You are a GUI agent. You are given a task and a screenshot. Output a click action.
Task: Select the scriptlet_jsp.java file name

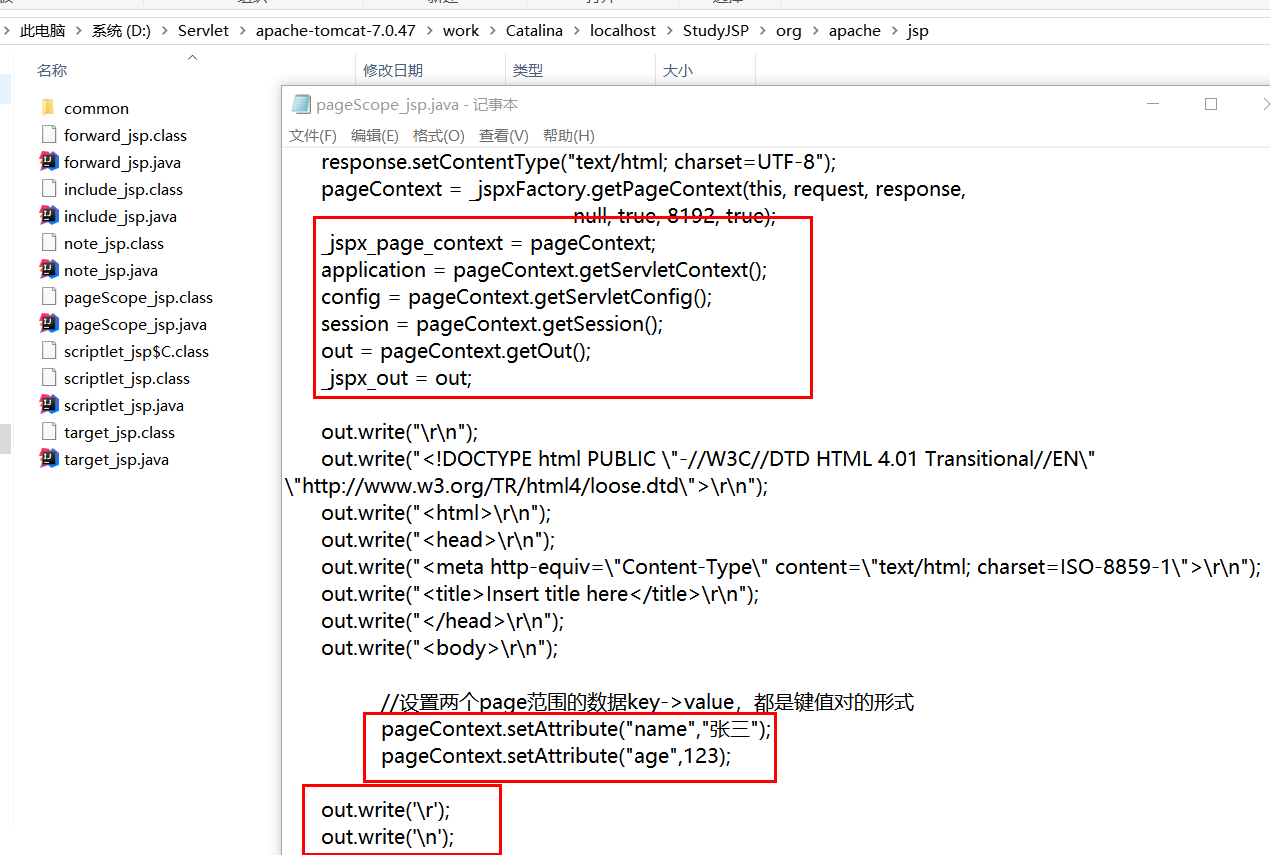[124, 405]
